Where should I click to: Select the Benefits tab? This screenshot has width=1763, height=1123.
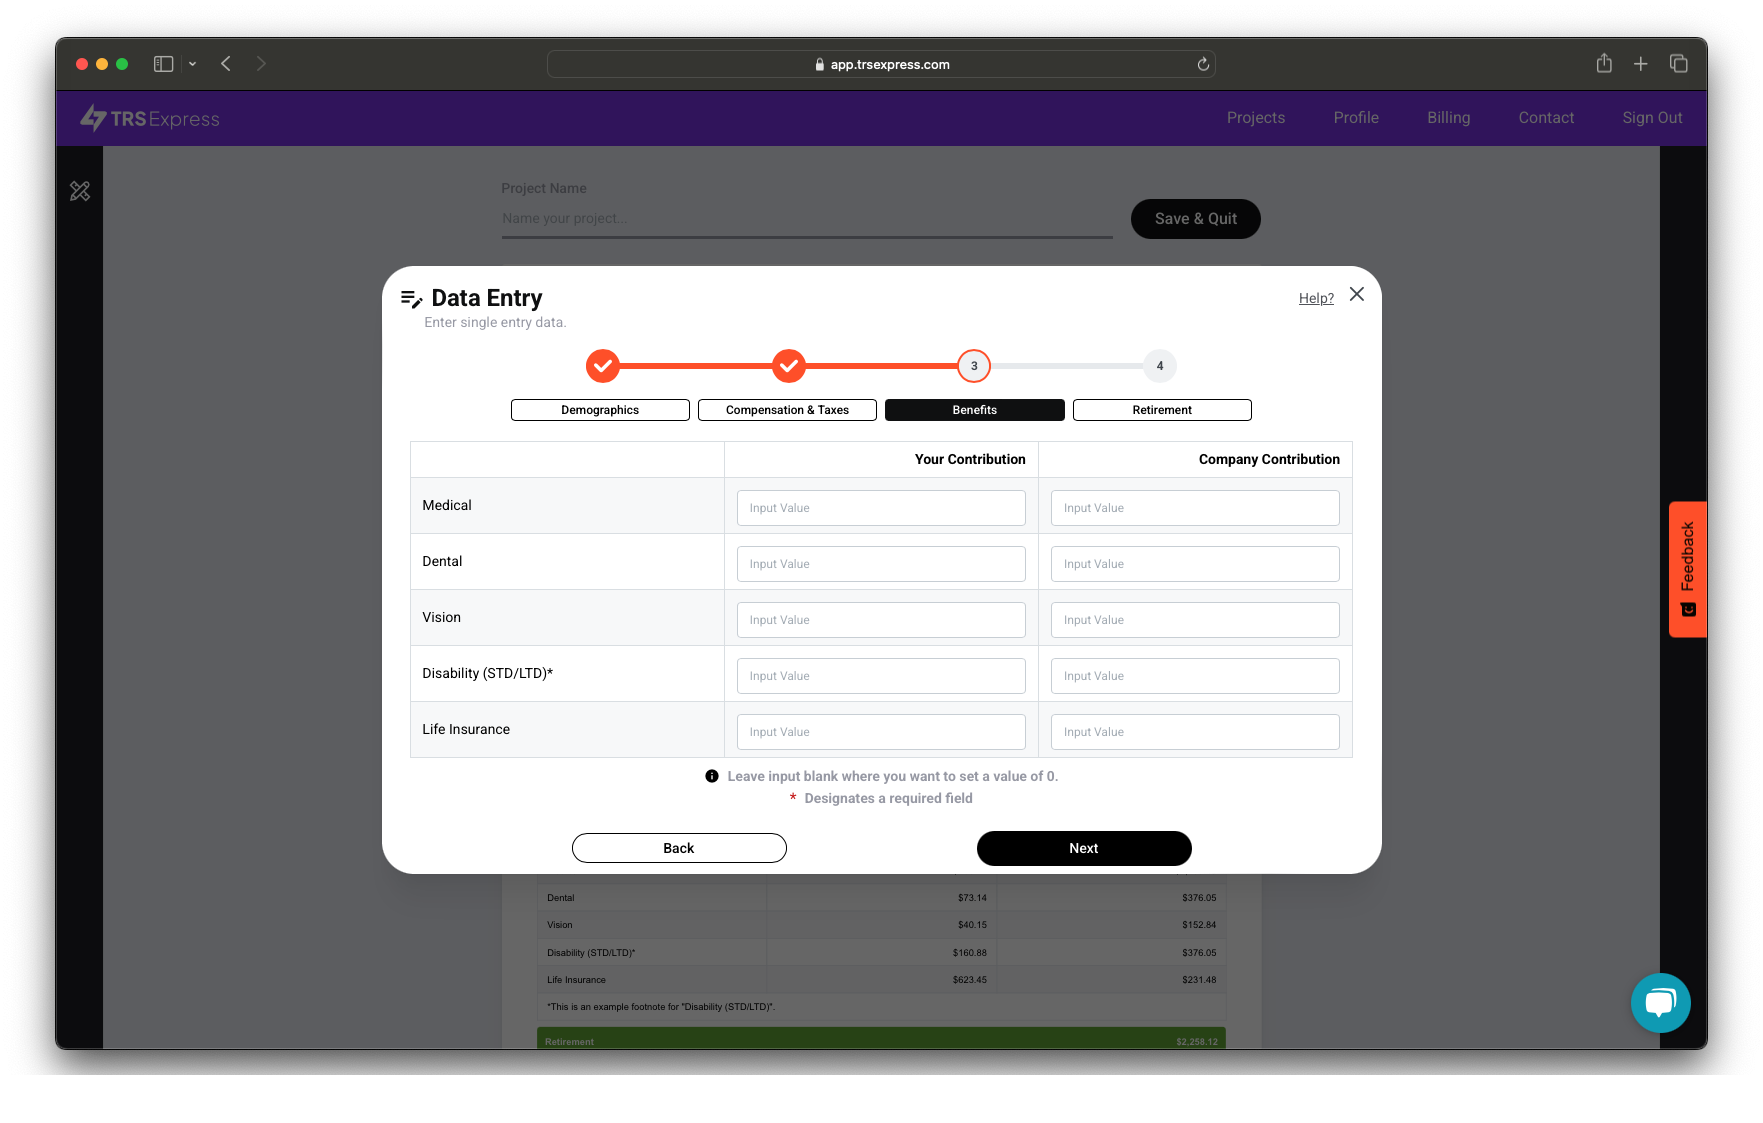pyautogui.click(x=975, y=410)
